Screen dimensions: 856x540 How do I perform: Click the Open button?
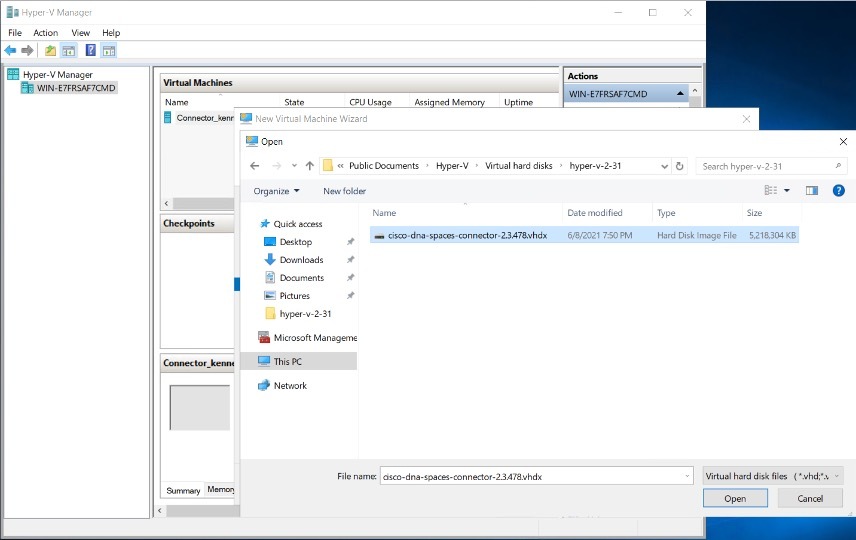coord(735,498)
